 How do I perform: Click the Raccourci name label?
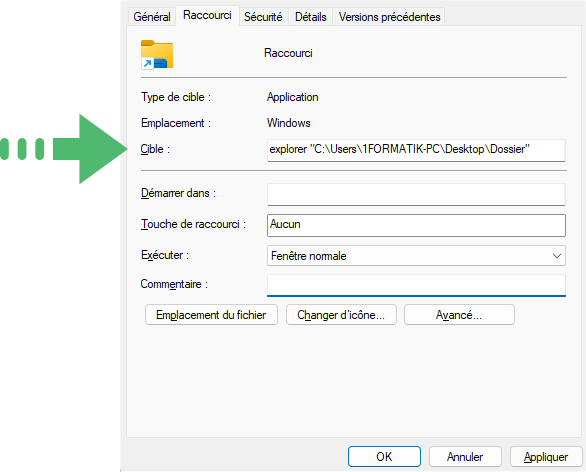tap(288, 53)
